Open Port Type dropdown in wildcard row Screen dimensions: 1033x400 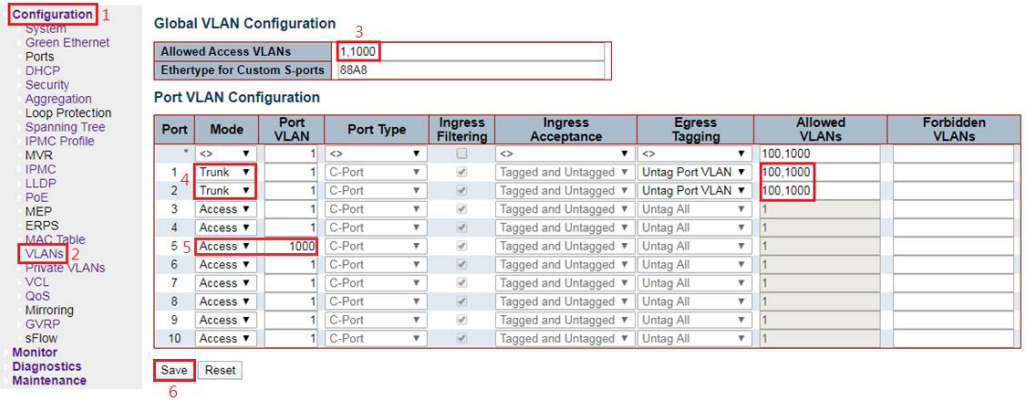tap(375, 154)
